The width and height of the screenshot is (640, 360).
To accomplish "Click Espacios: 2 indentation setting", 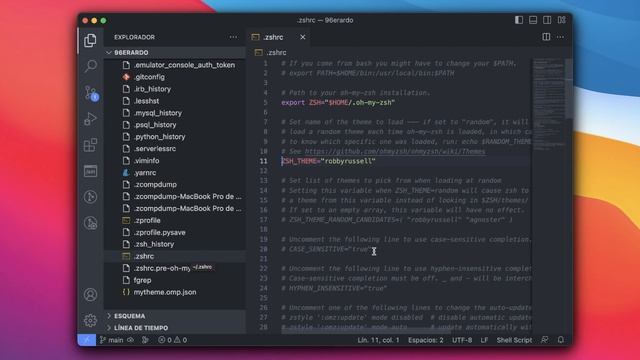I will 426,340.
